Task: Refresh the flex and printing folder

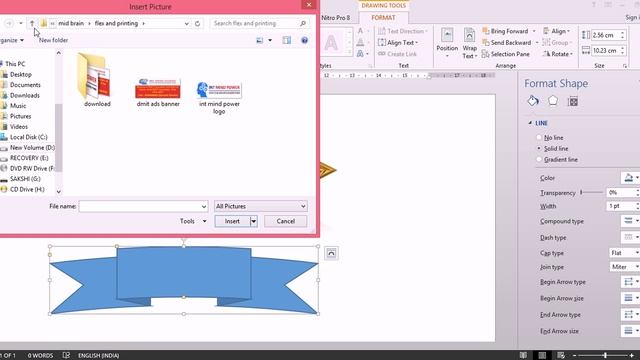Action: 198,24
